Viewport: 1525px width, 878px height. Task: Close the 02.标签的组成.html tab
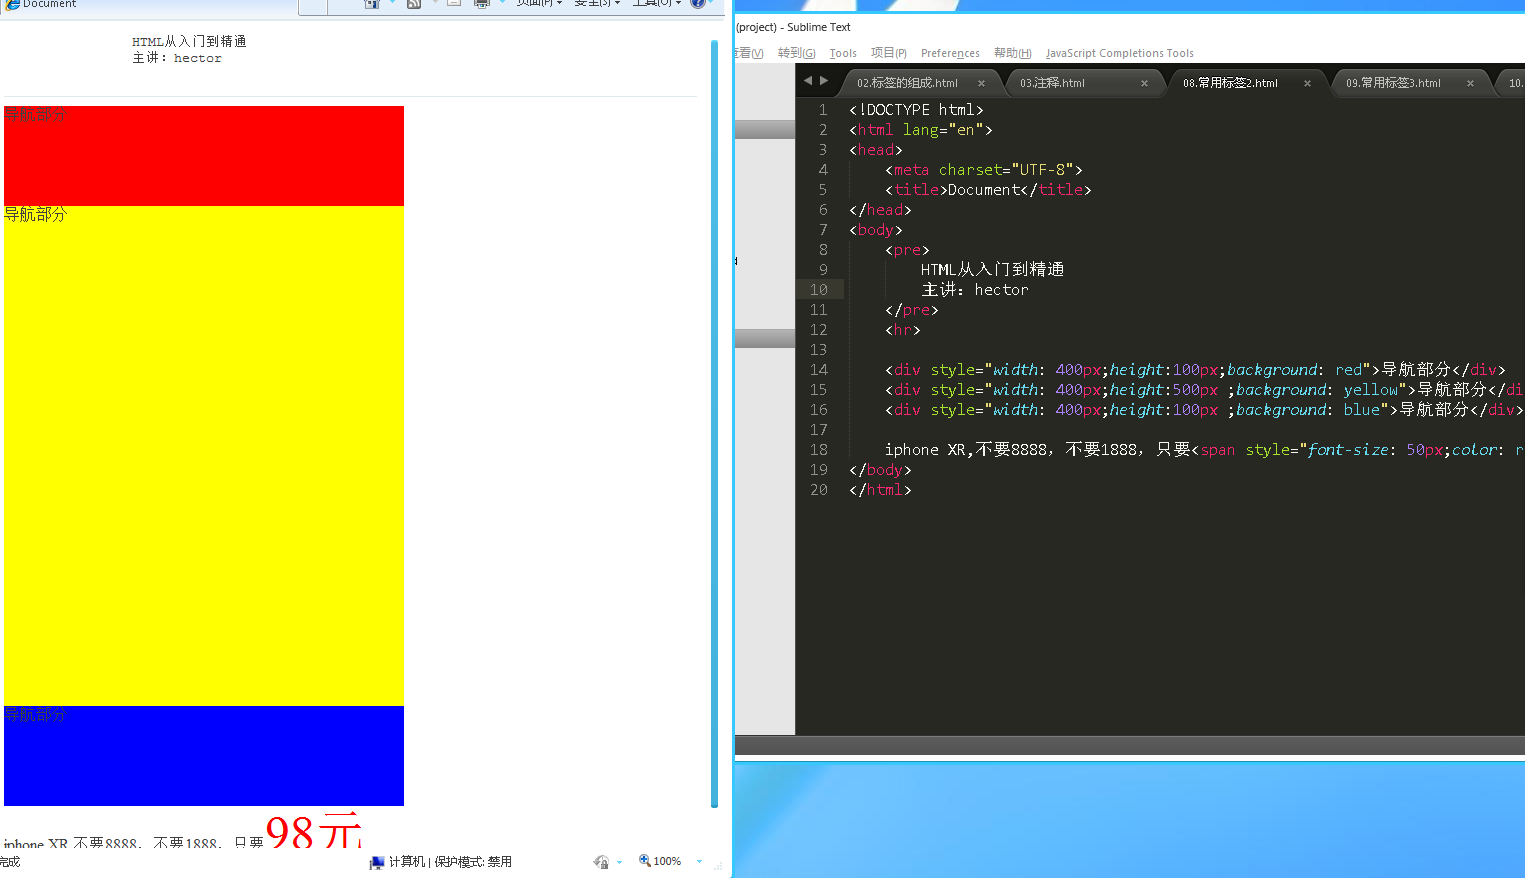[981, 83]
